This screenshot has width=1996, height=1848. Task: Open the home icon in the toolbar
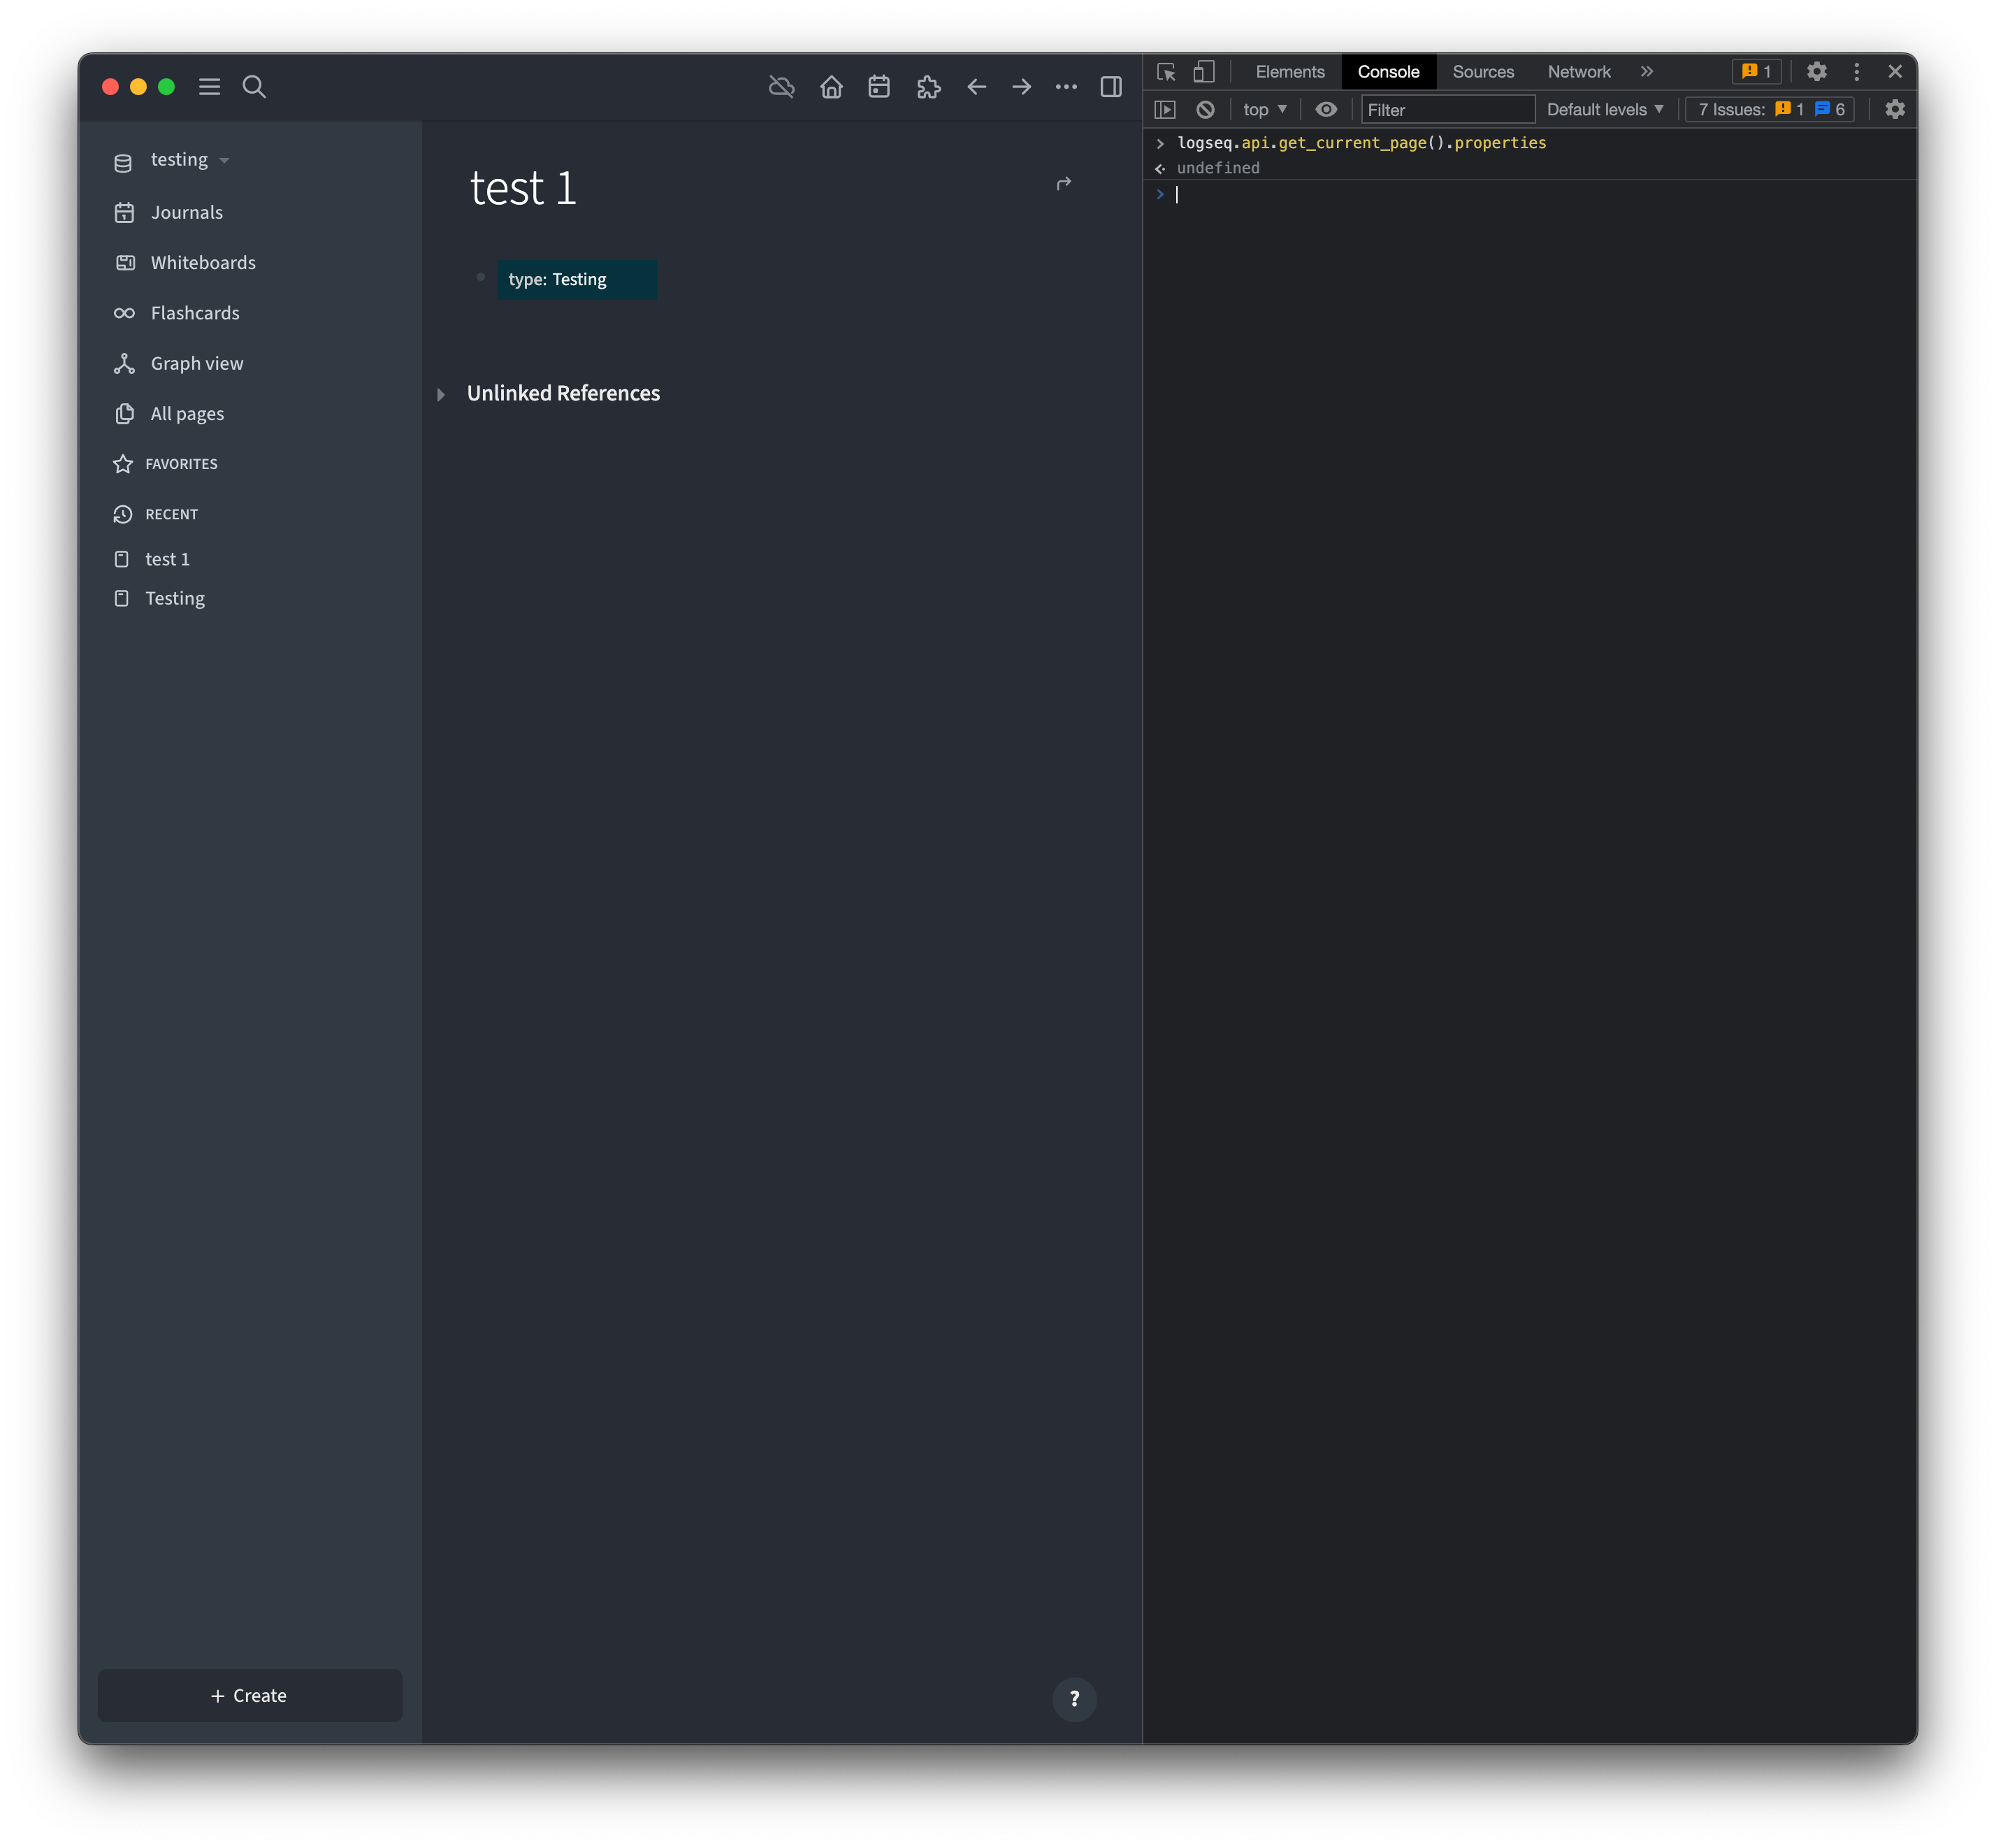click(831, 87)
